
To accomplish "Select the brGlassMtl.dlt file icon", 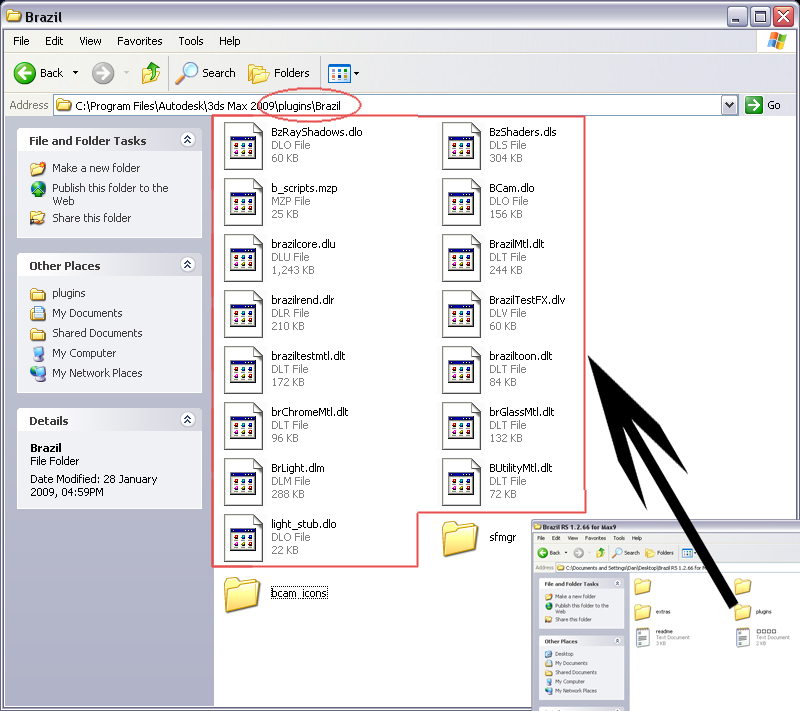I will coord(461,426).
